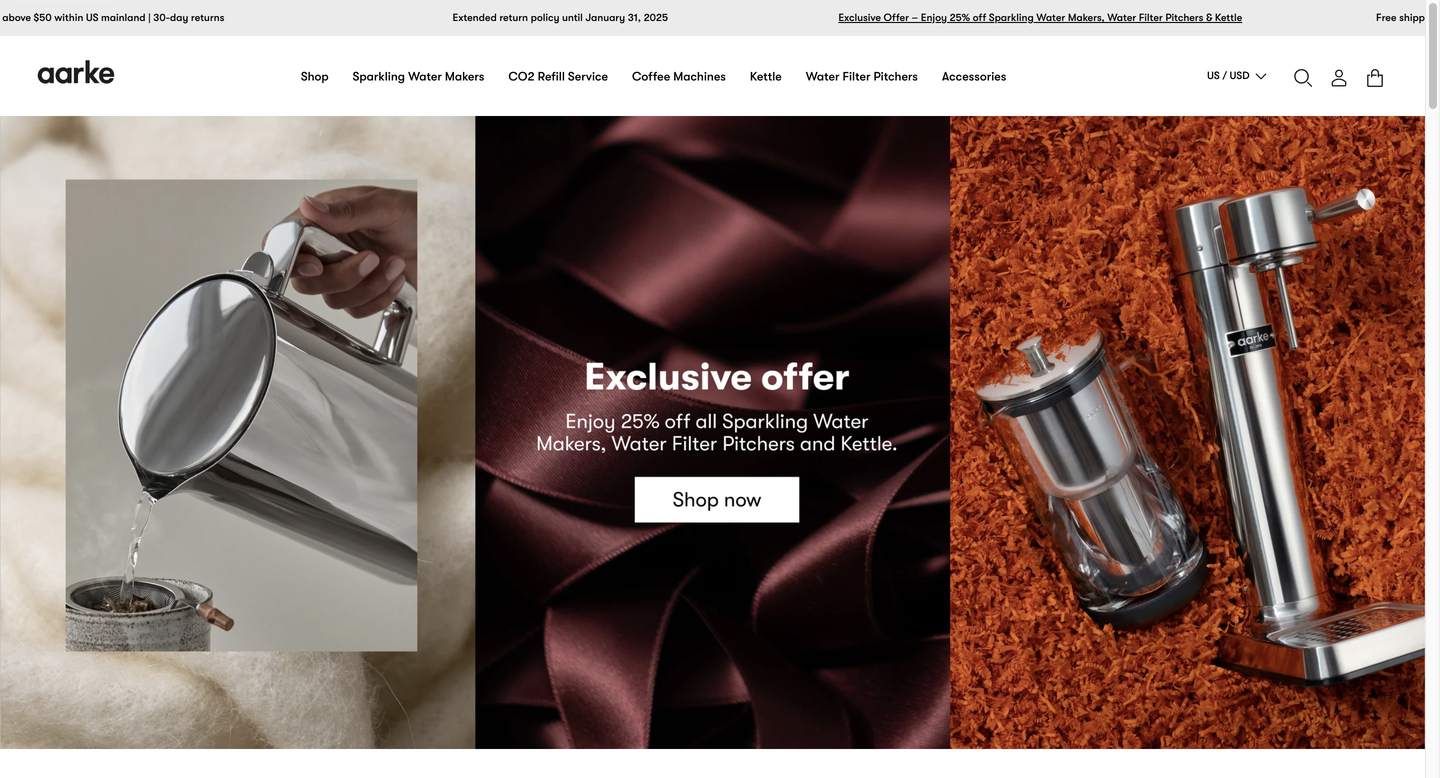Click the chevron beside US / USD
The width and height of the screenshot is (1440, 778).
pyautogui.click(x=1261, y=76)
